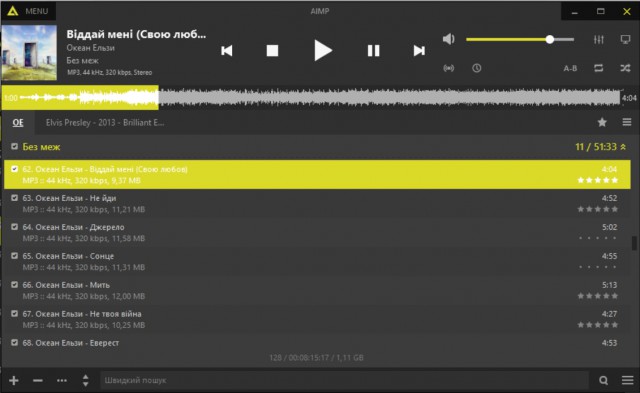Open sort options arrows at bottom
640x393 pixels.
pos(85,380)
